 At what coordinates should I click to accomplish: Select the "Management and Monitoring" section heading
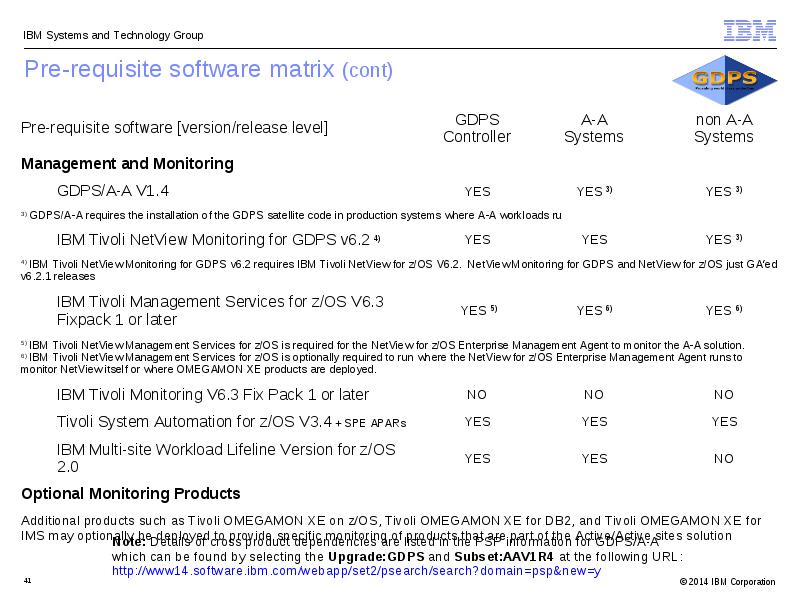127,164
